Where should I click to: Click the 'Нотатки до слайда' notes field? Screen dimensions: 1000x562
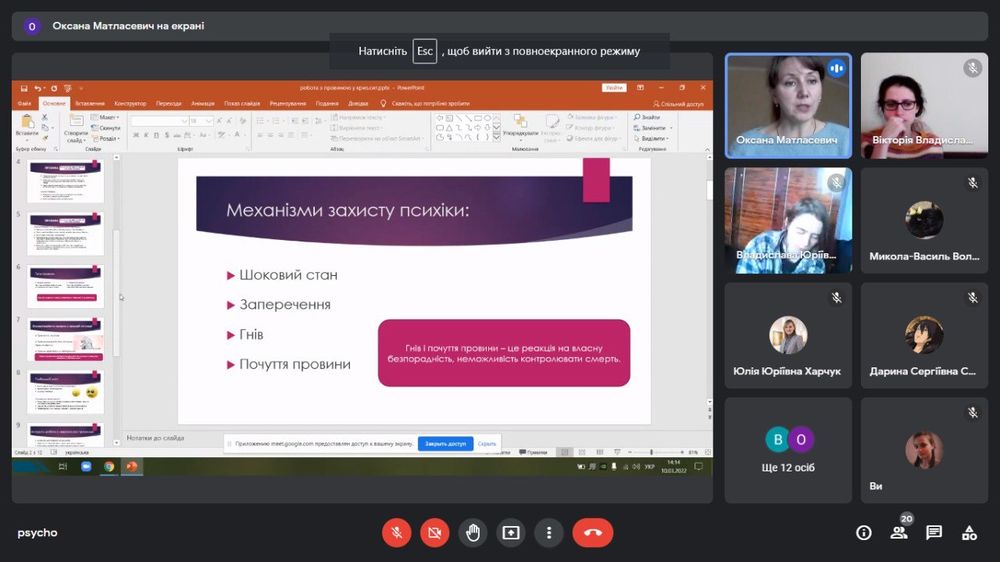(x=155, y=438)
